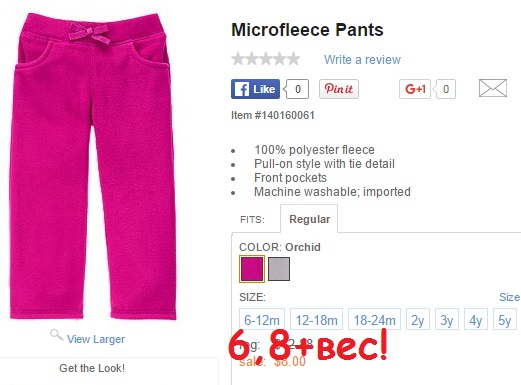The width and height of the screenshot is (521, 385).
Task: Click the Google +1 count bubble
Action: pyautogui.click(x=445, y=89)
